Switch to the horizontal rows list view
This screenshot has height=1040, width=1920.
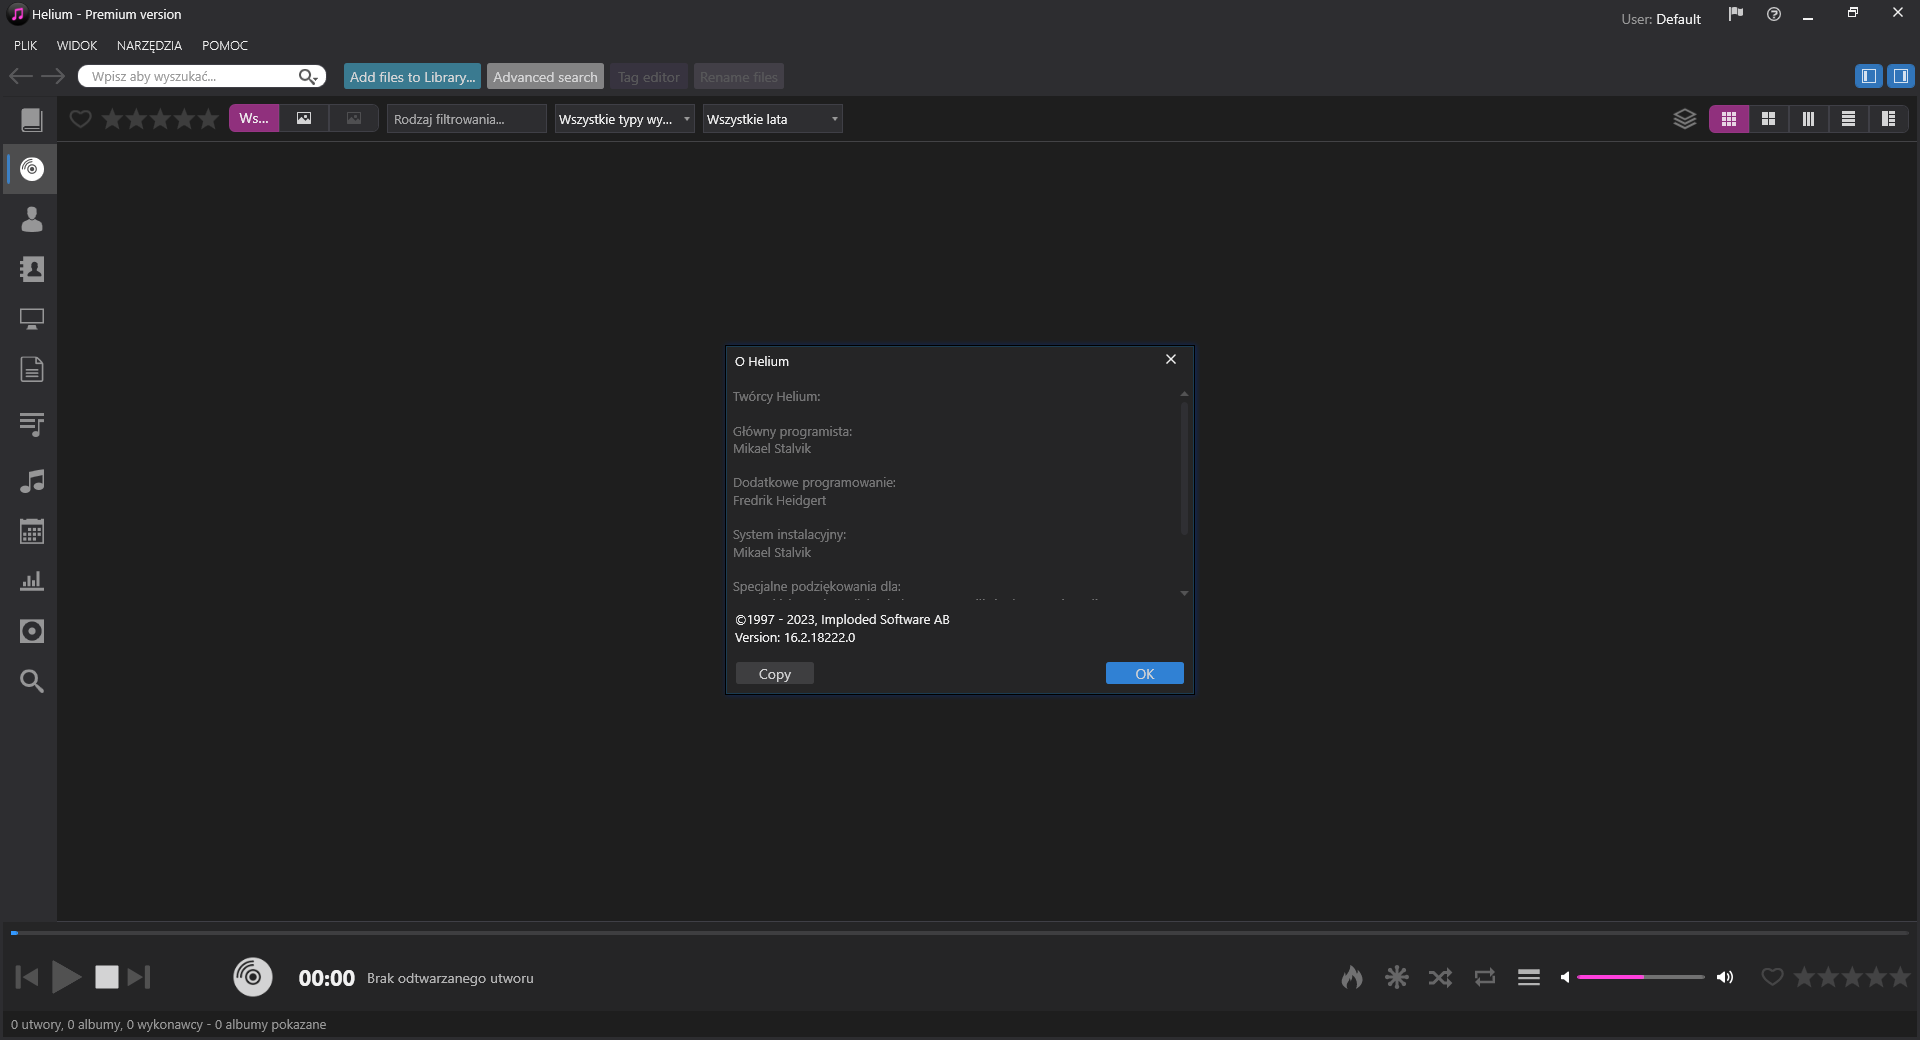[x=1849, y=119]
